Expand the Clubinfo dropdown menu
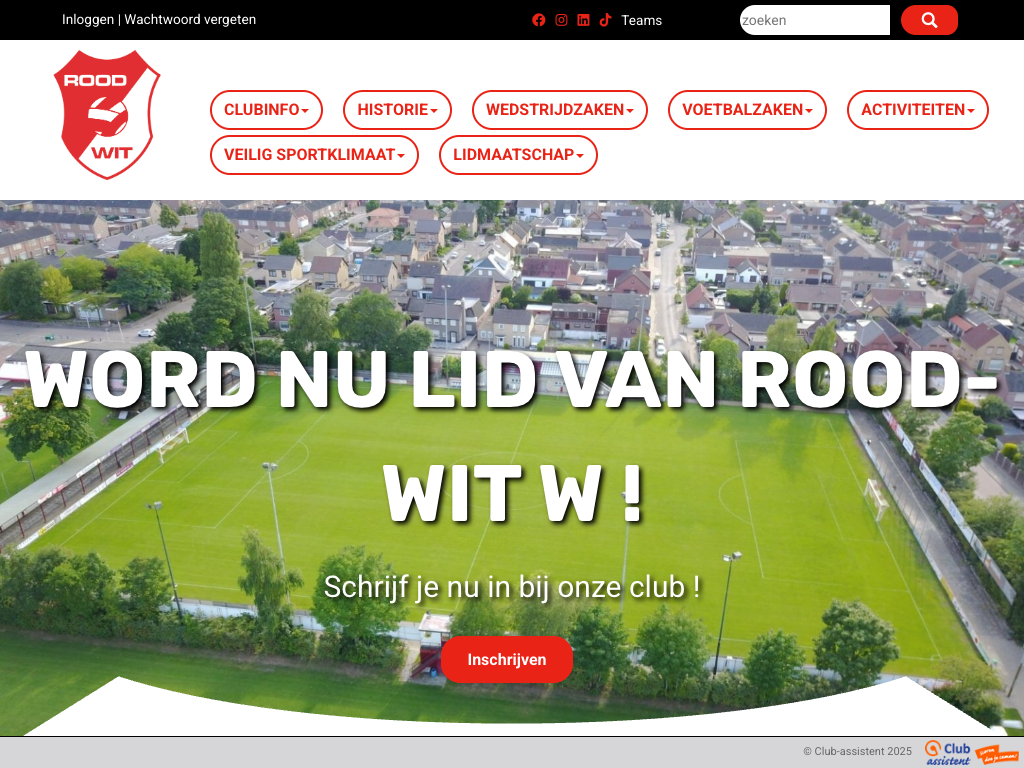This screenshot has width=1024, height=768. pyautogui.click(x=266, y=110)
